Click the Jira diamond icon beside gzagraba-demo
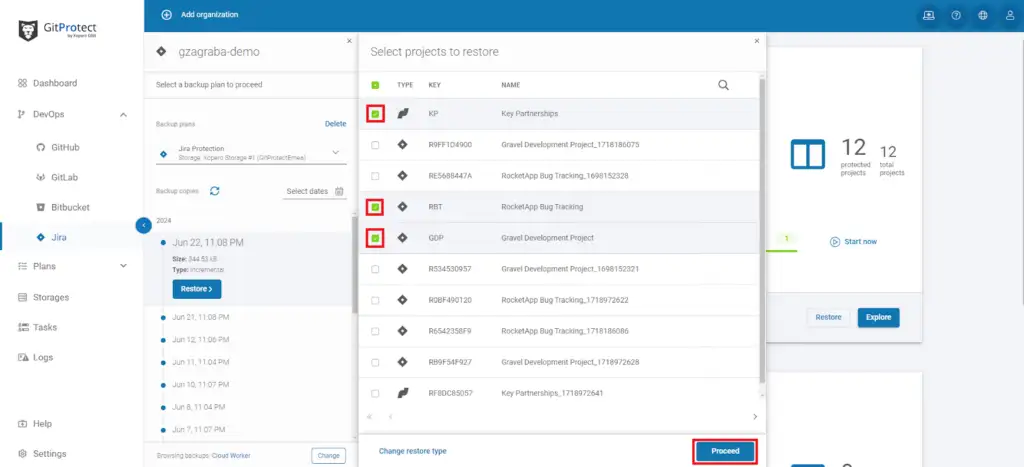The image size is (1024, 467). pyautogui.click(x=161, y=52)
